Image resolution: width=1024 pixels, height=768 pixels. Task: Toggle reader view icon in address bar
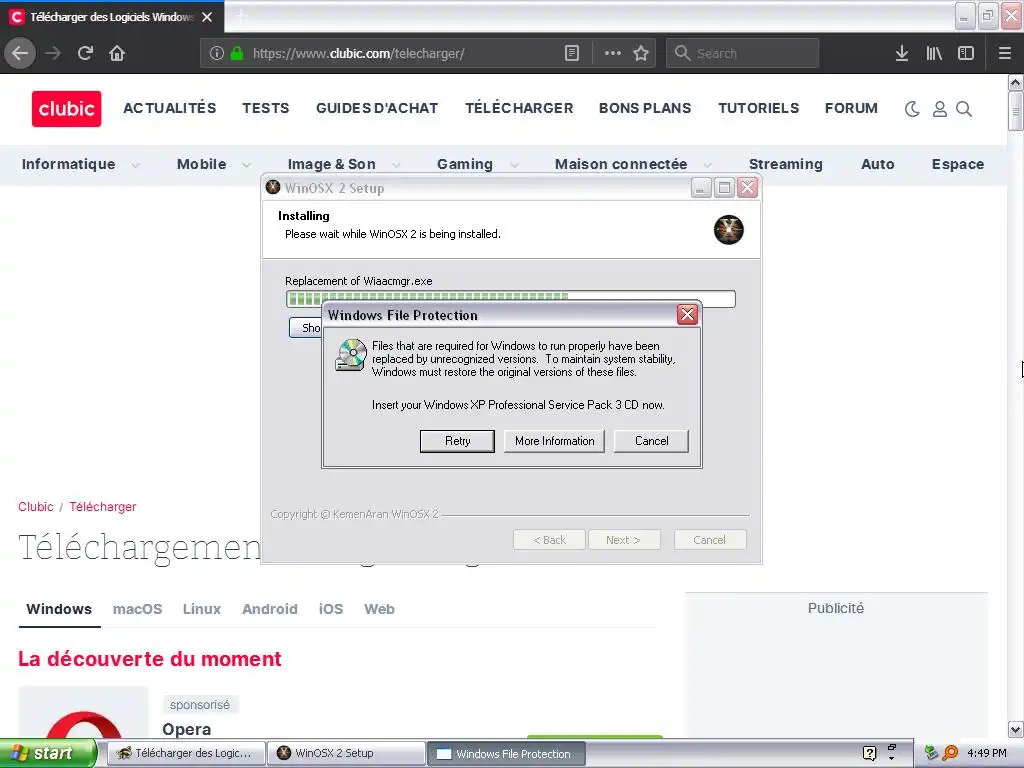[571, 53]
